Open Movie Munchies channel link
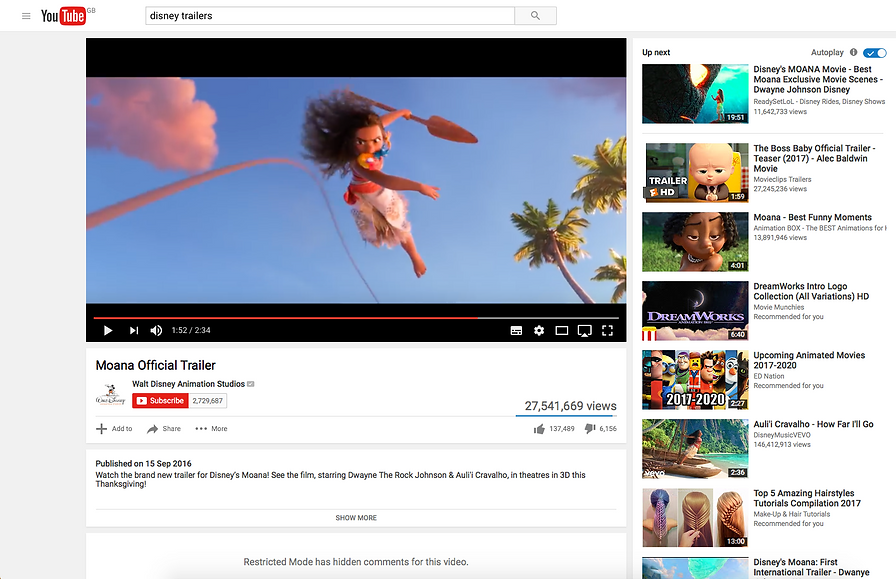This screenshot has height=579, width=896. pyautogui.click(x=778, y=307)
